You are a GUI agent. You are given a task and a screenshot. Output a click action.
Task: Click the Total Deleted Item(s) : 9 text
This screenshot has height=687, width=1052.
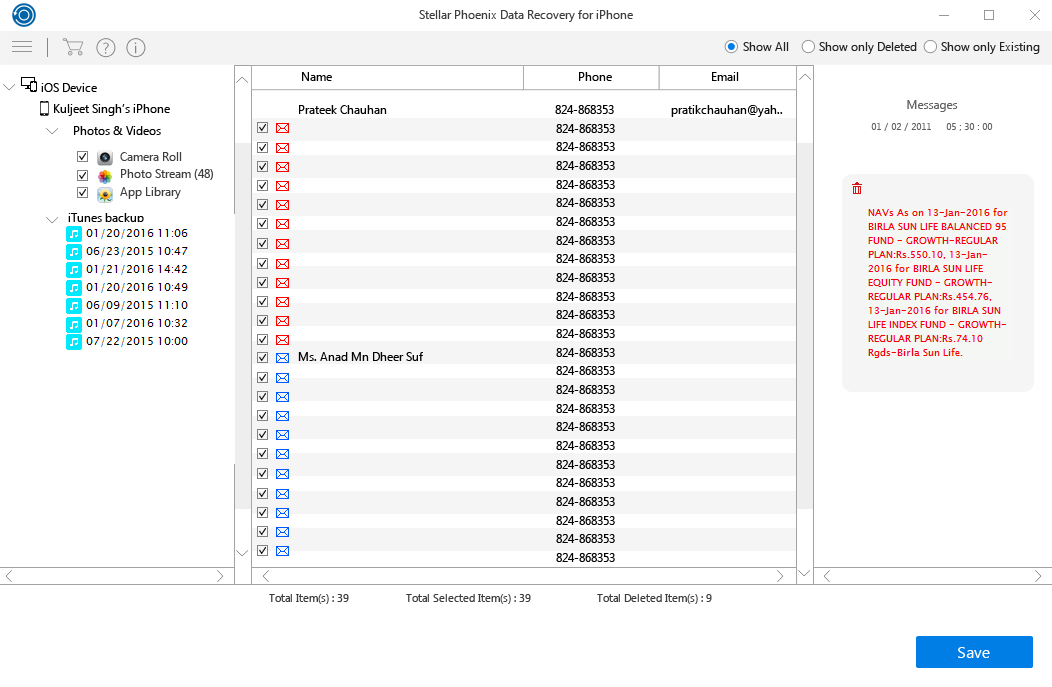(654, 598)
